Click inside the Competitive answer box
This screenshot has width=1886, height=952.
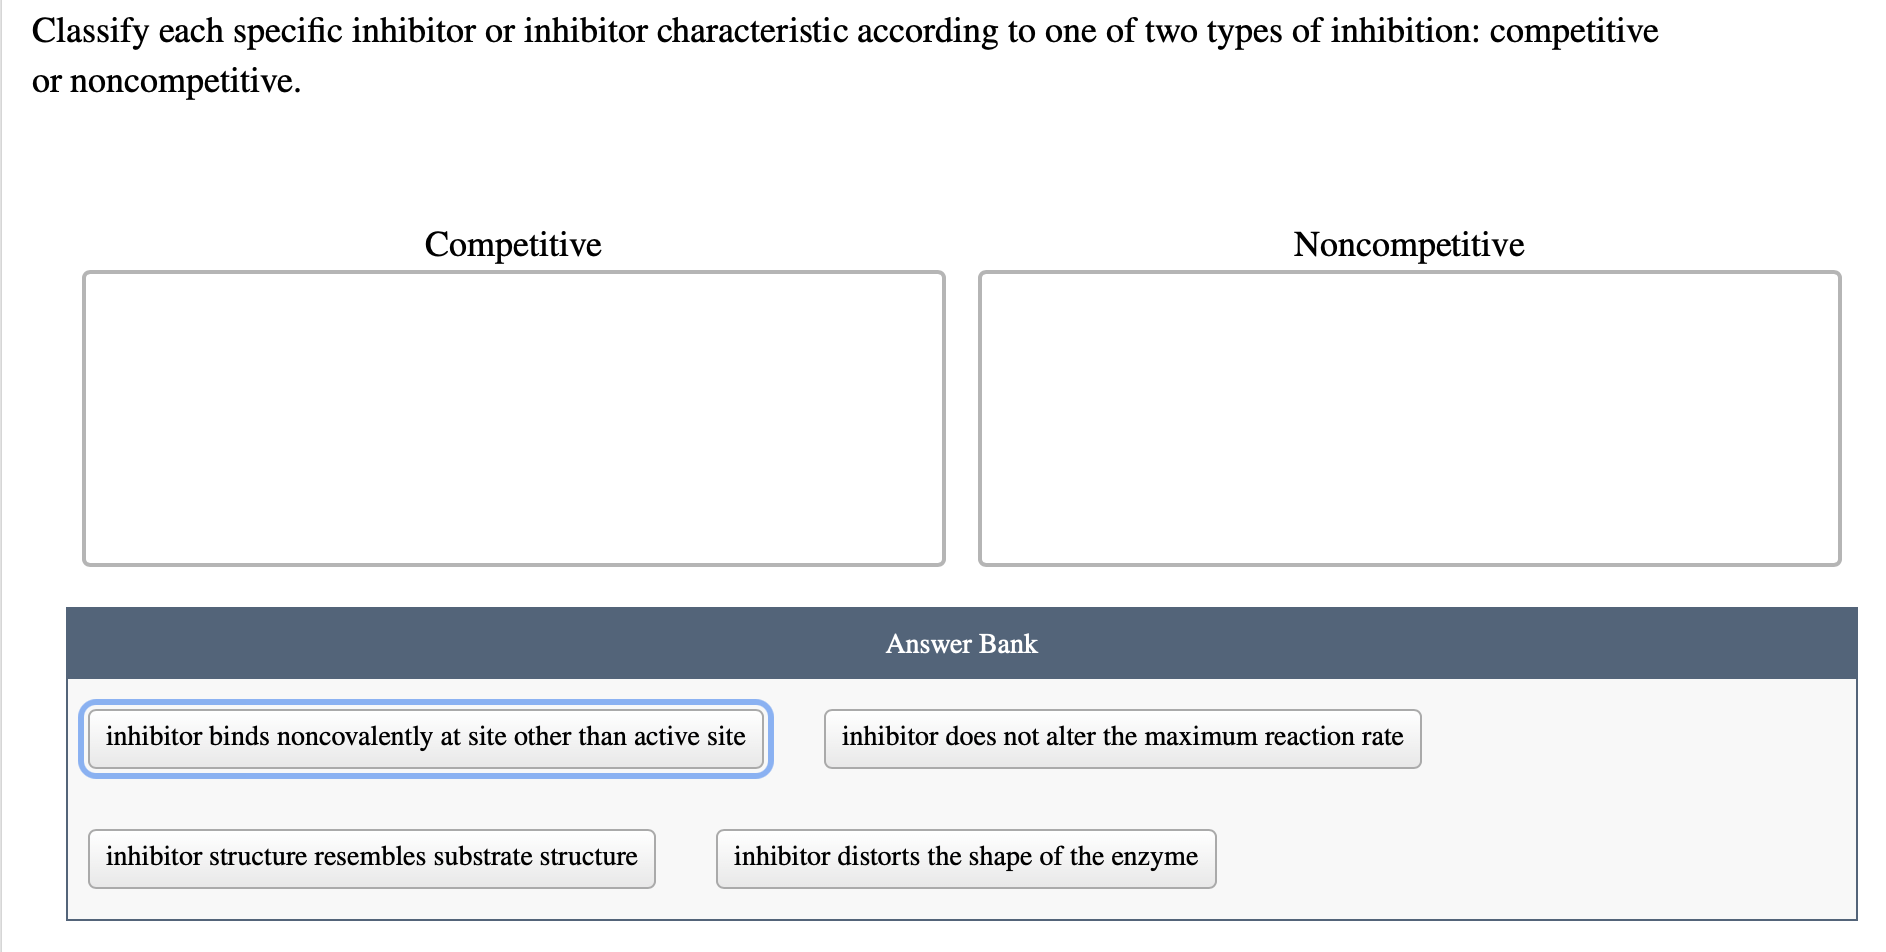pos(514,415)
